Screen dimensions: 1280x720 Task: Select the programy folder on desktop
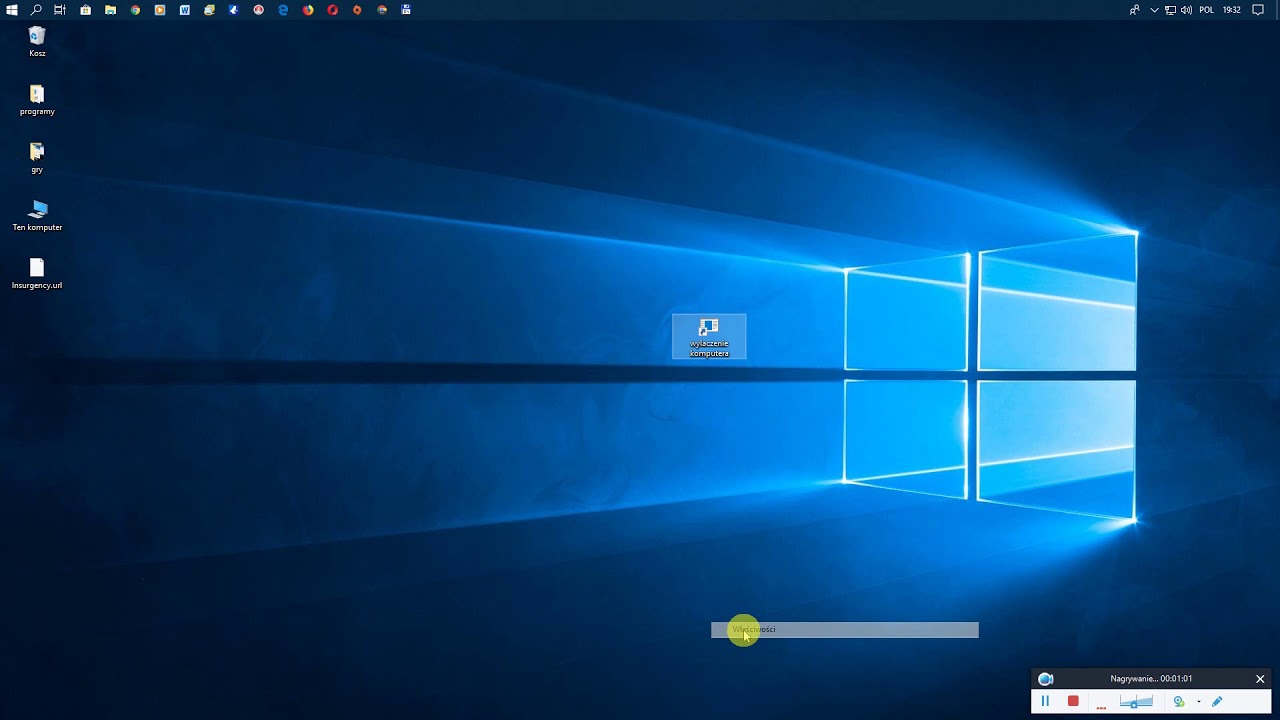tap(37, 100)
